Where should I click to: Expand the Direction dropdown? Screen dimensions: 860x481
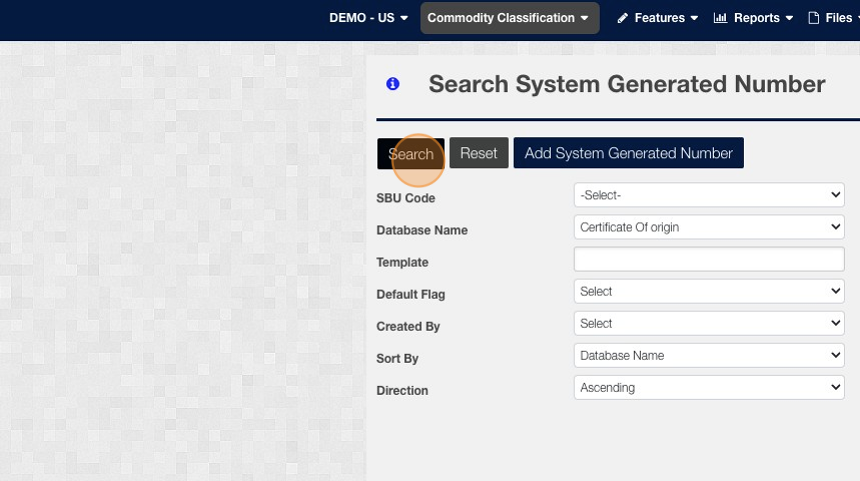pos(709,388)
